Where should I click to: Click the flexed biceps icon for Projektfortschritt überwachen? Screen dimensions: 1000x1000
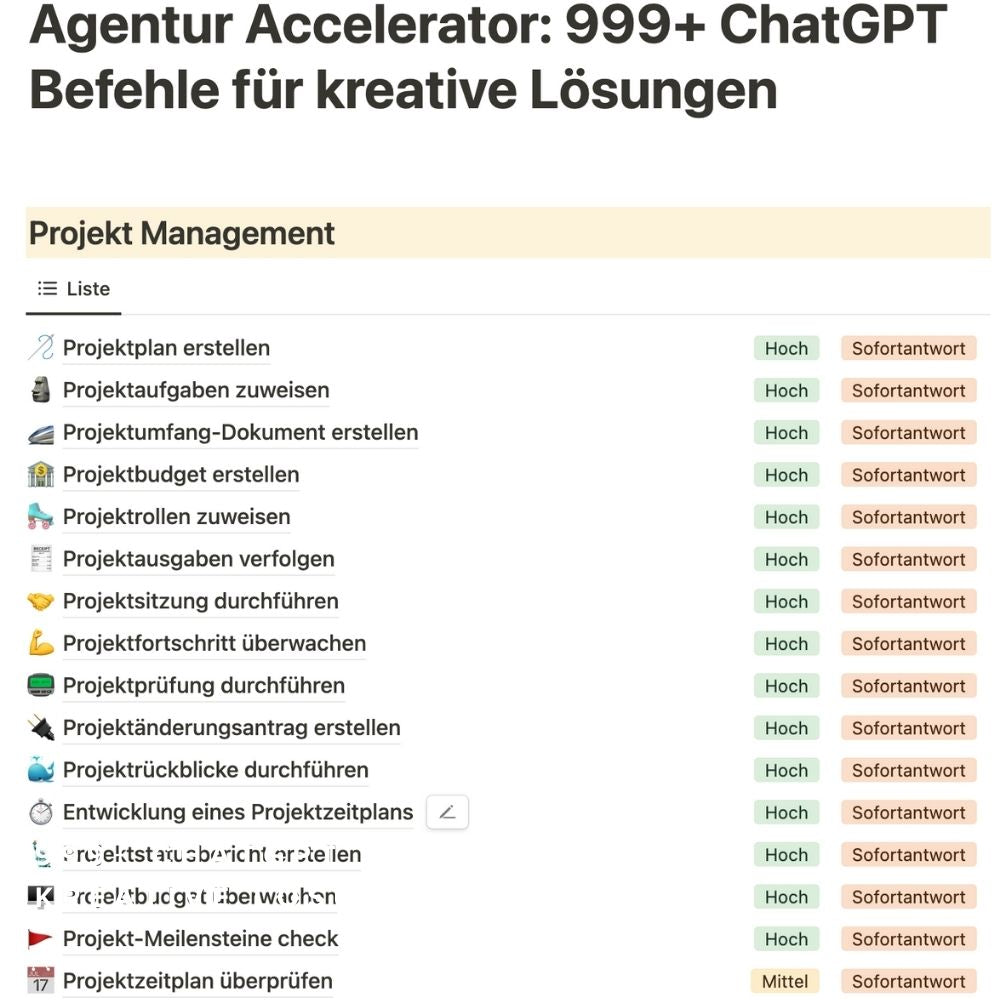click(x=41, y=643)
